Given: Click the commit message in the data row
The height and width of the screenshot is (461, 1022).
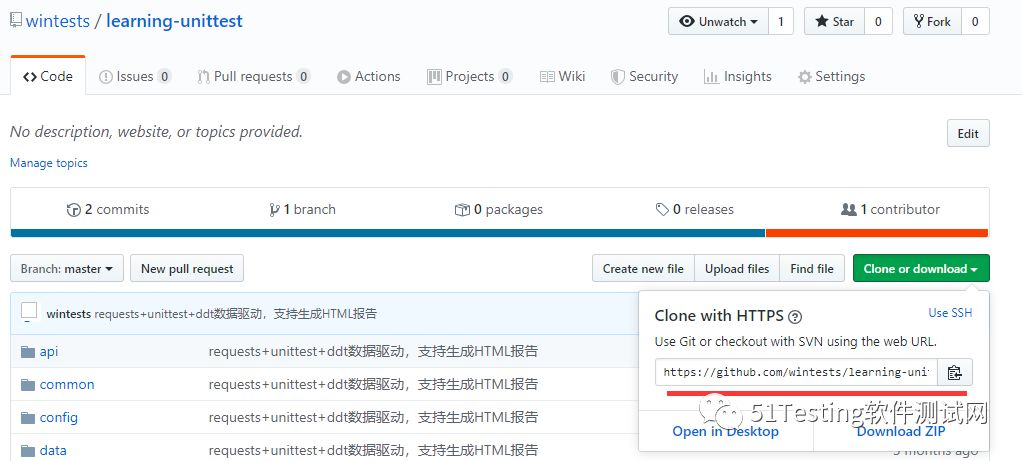Looking at the screenshot, I should tap(373, 451).
